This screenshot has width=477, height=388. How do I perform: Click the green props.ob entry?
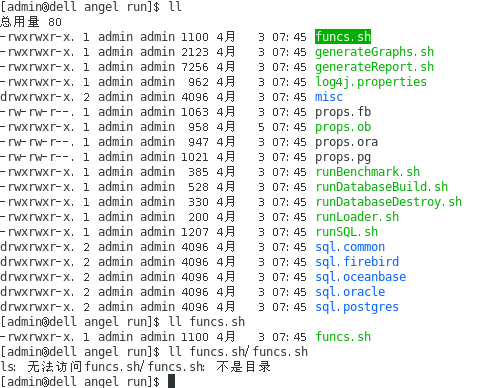pos(343,127)
